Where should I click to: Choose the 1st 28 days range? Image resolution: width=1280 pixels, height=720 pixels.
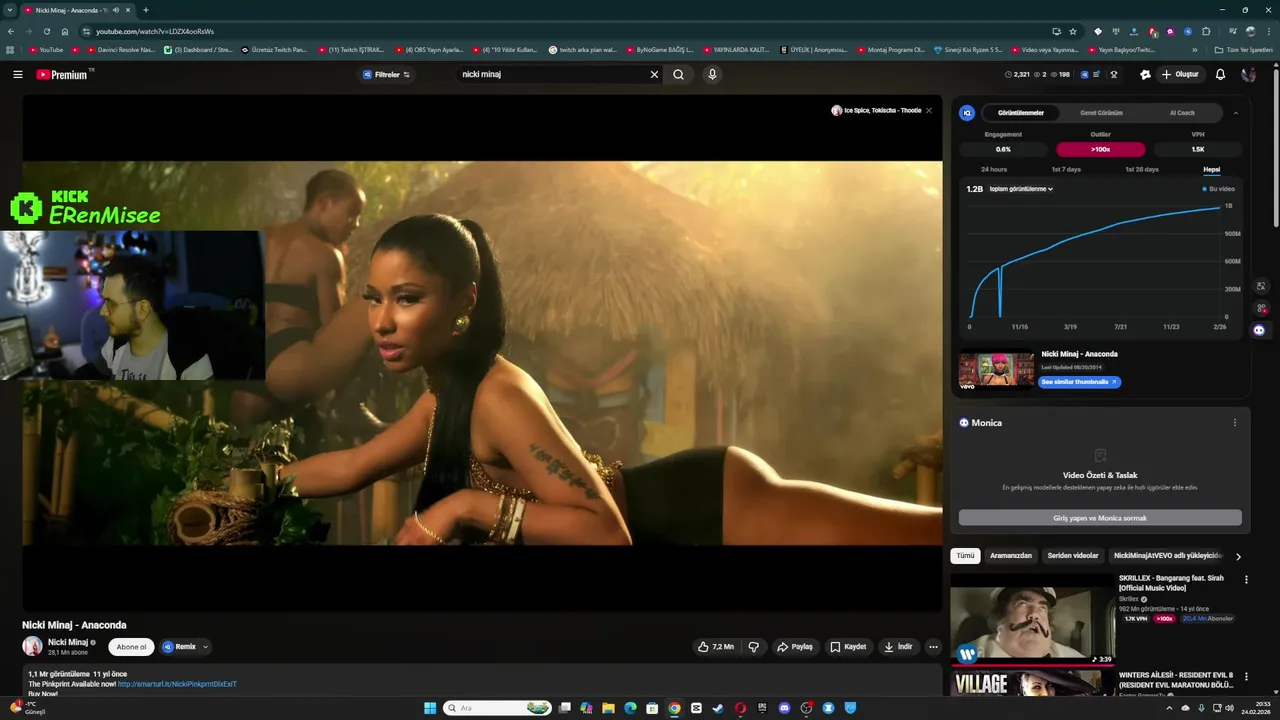click(x=1141, y=169)
